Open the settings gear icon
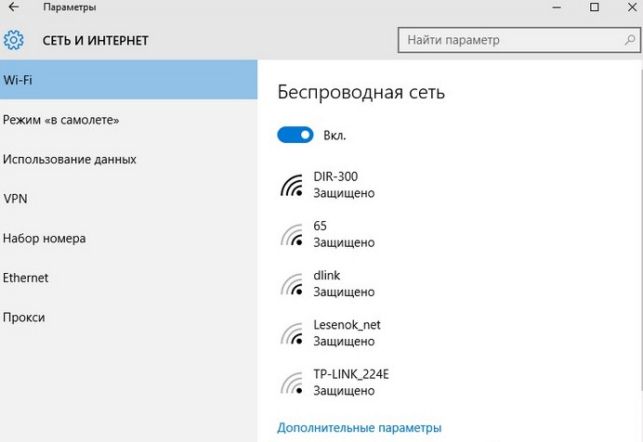The height and width of the screenshot is (442, 643). (x=14, y=40)
